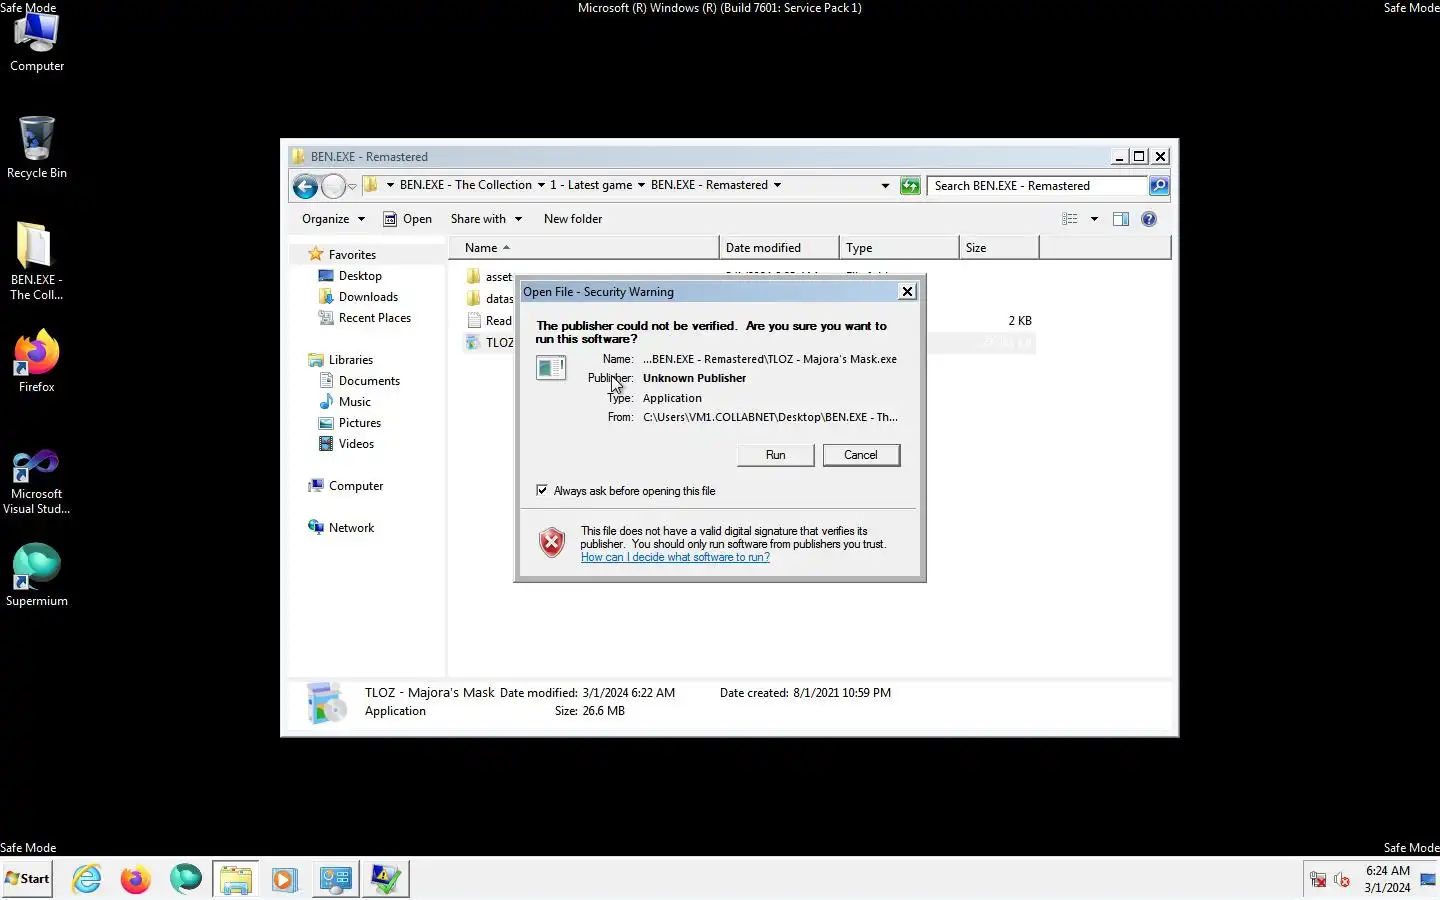Select the BEN.EXE - The Coll... desktop folder
Image resolution: width=1440 pixels, height=900 pixels.
[36, 261]
